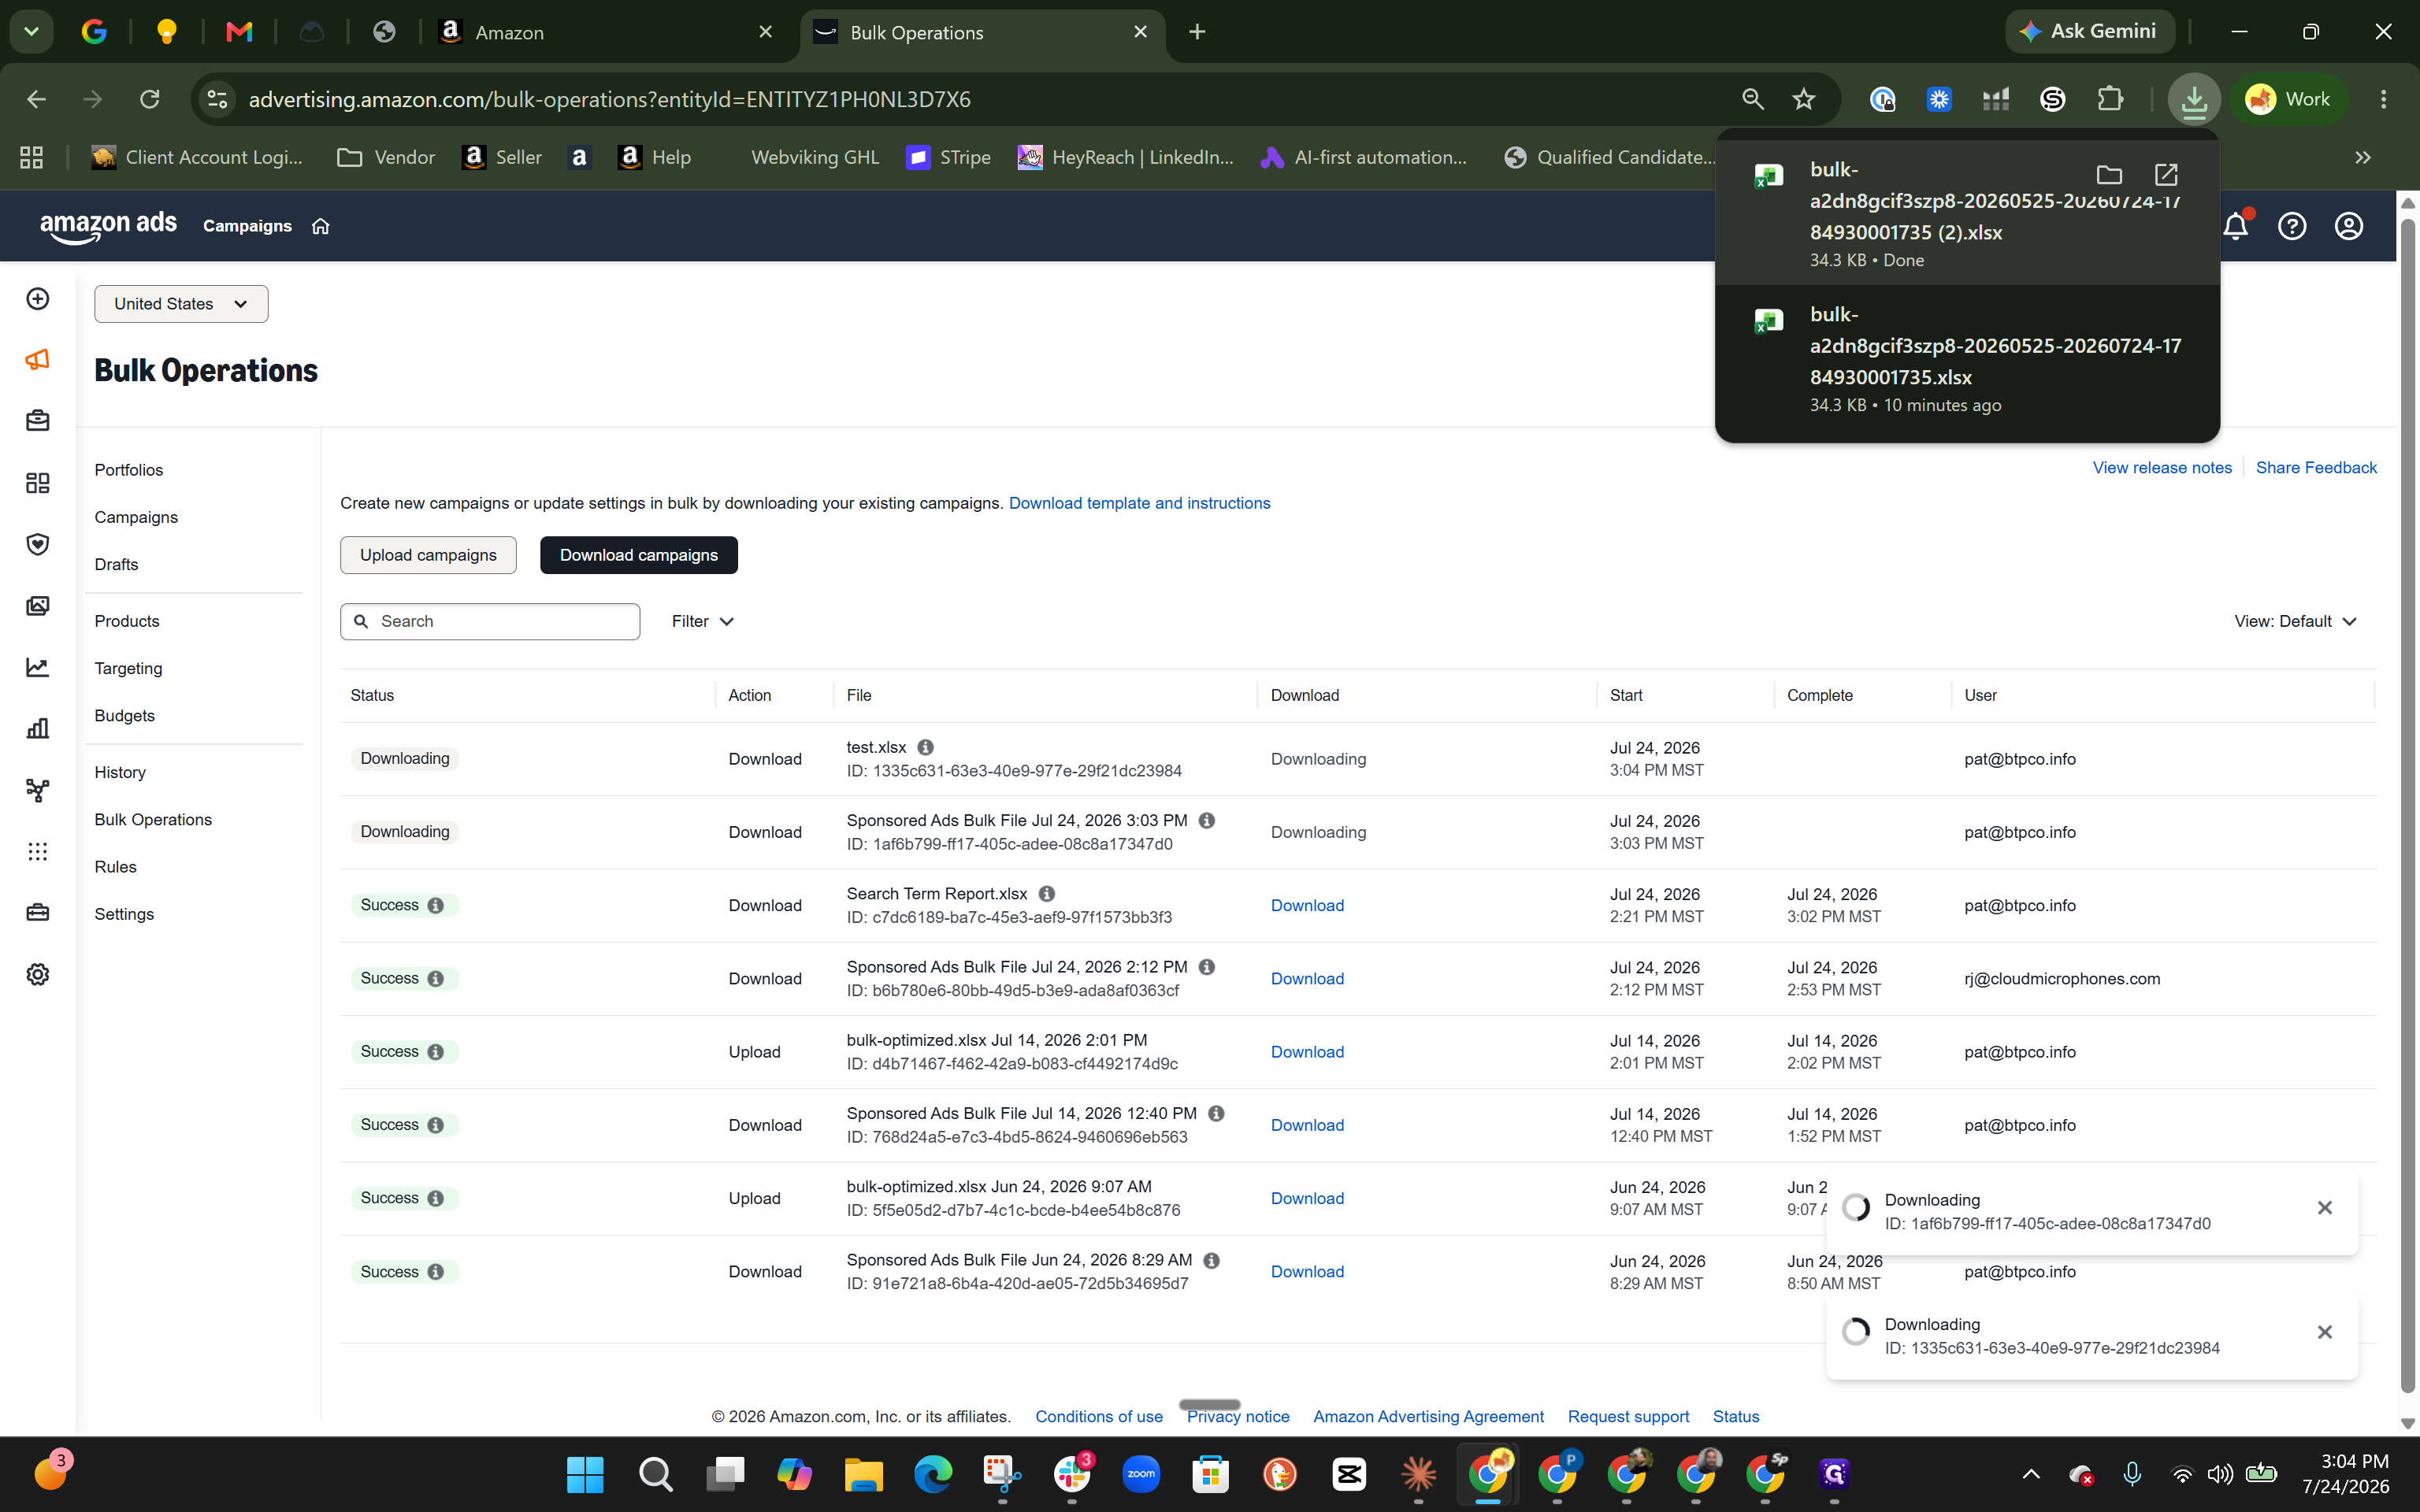
Task: Click the shield brand safety sidebar icon
Action: click(x=38, y=544)
